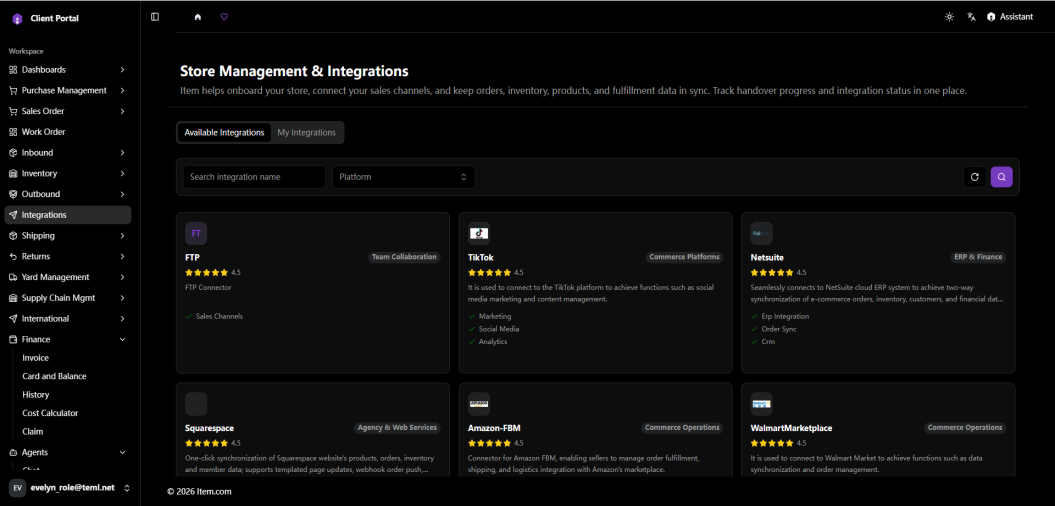This screenshot has height=506, width=1055.
Task: Click the Inventory sidebar icon
Action: tap(13, 174)
